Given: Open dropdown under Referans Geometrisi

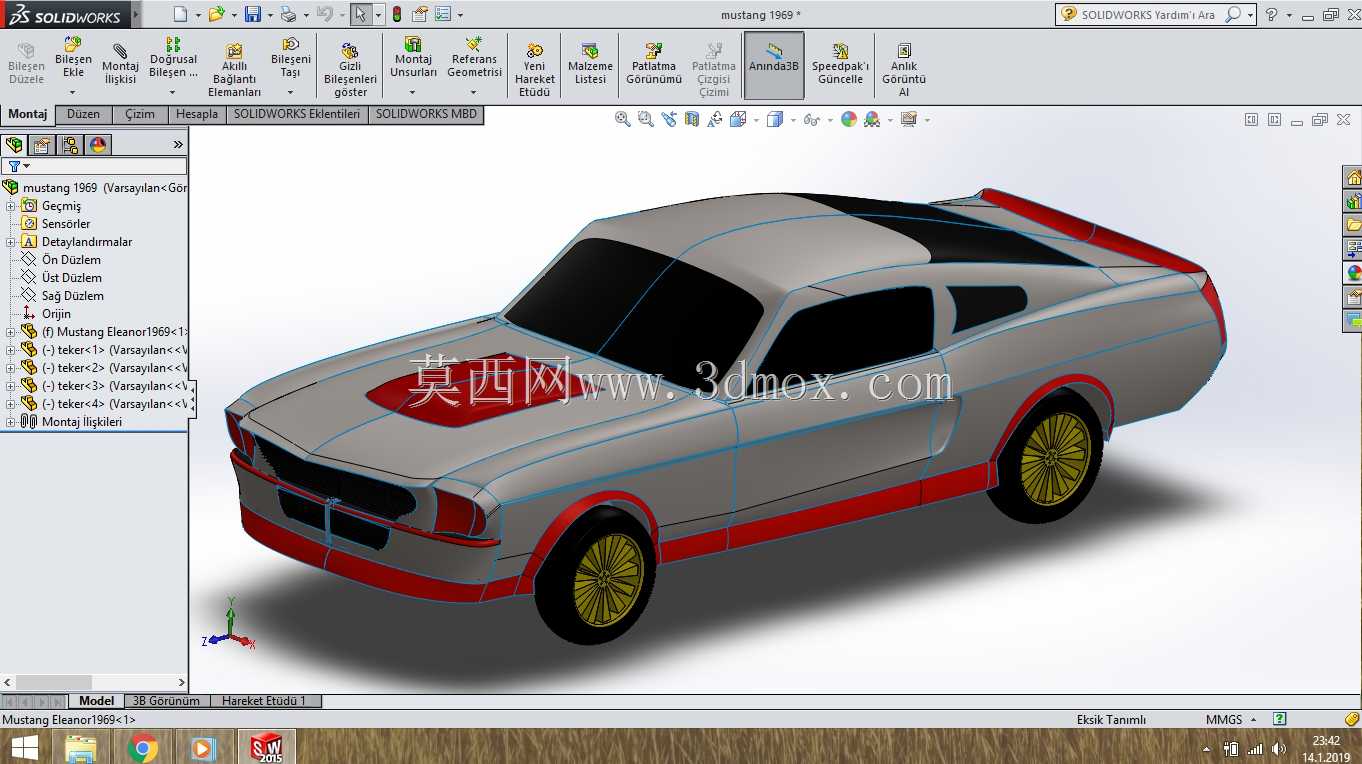Looking at the screenshot, I should [x=474, y=93].
